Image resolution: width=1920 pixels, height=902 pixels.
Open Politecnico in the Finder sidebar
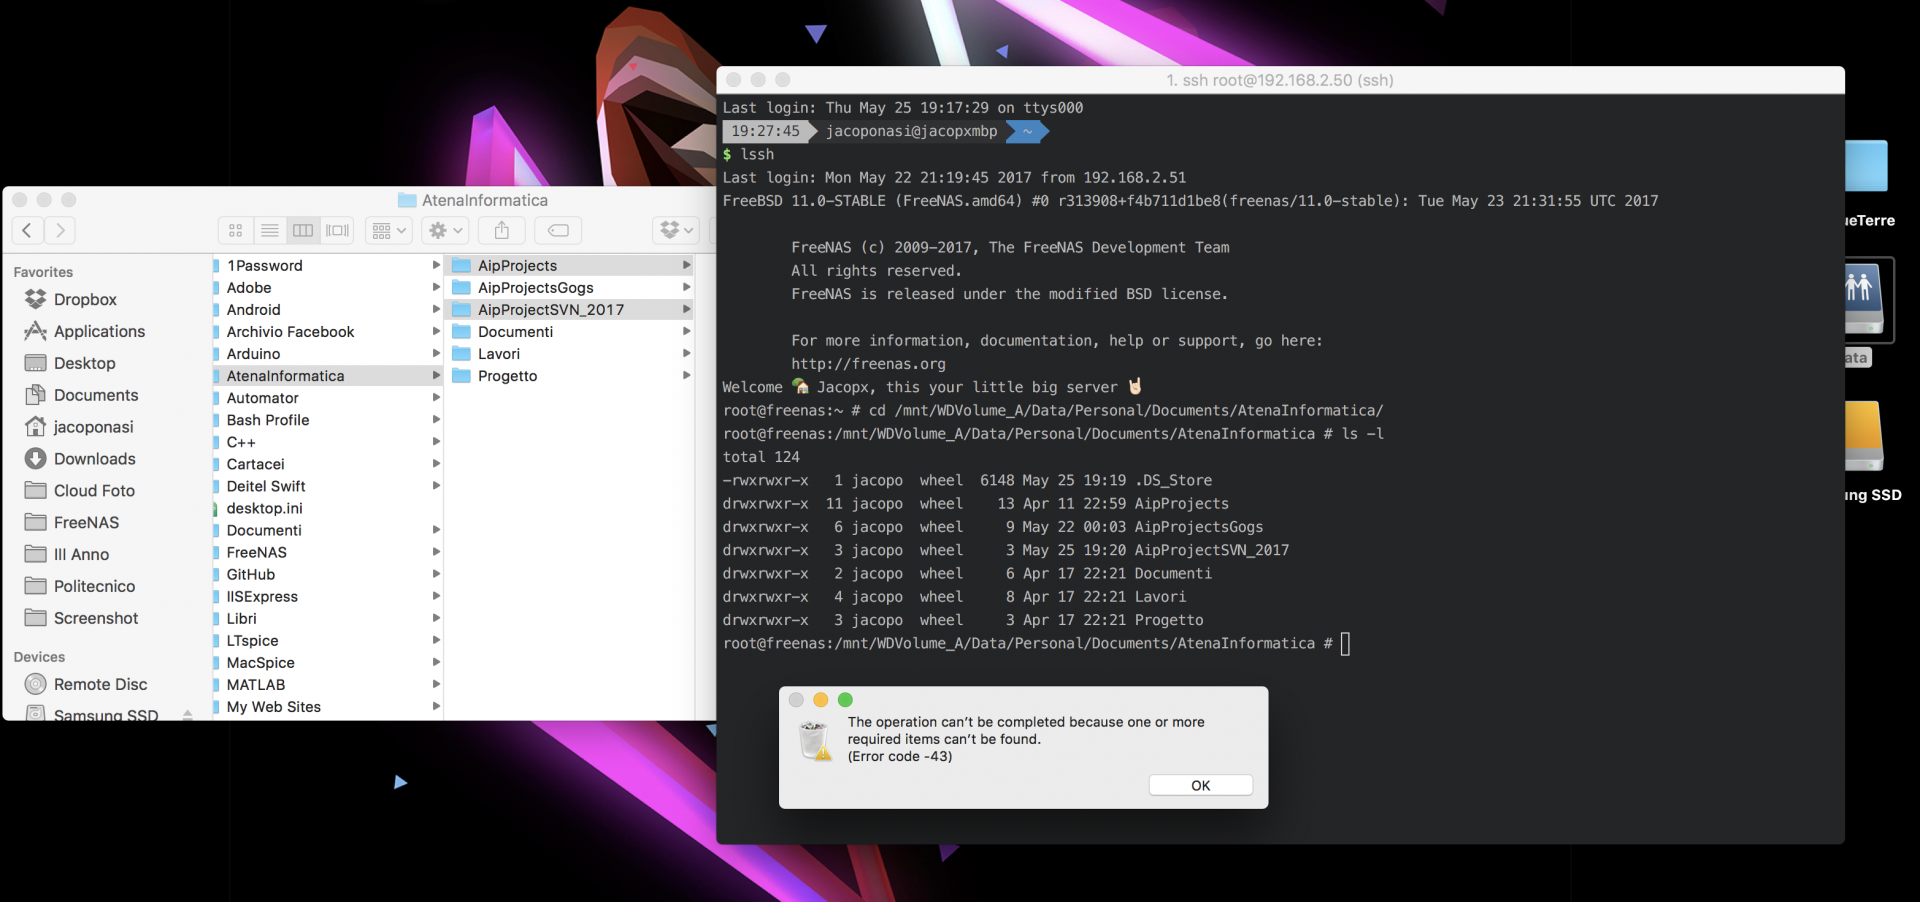pos(80,587)
